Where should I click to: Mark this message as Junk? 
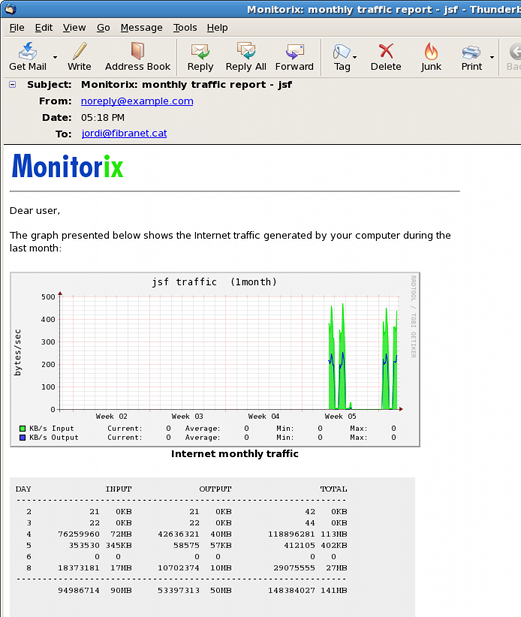(x=431, y=57)
